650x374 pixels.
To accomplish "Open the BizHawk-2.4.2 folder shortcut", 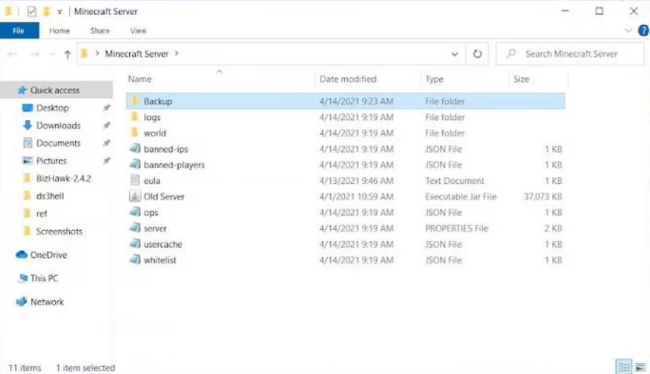I will (x=63, y=178).
